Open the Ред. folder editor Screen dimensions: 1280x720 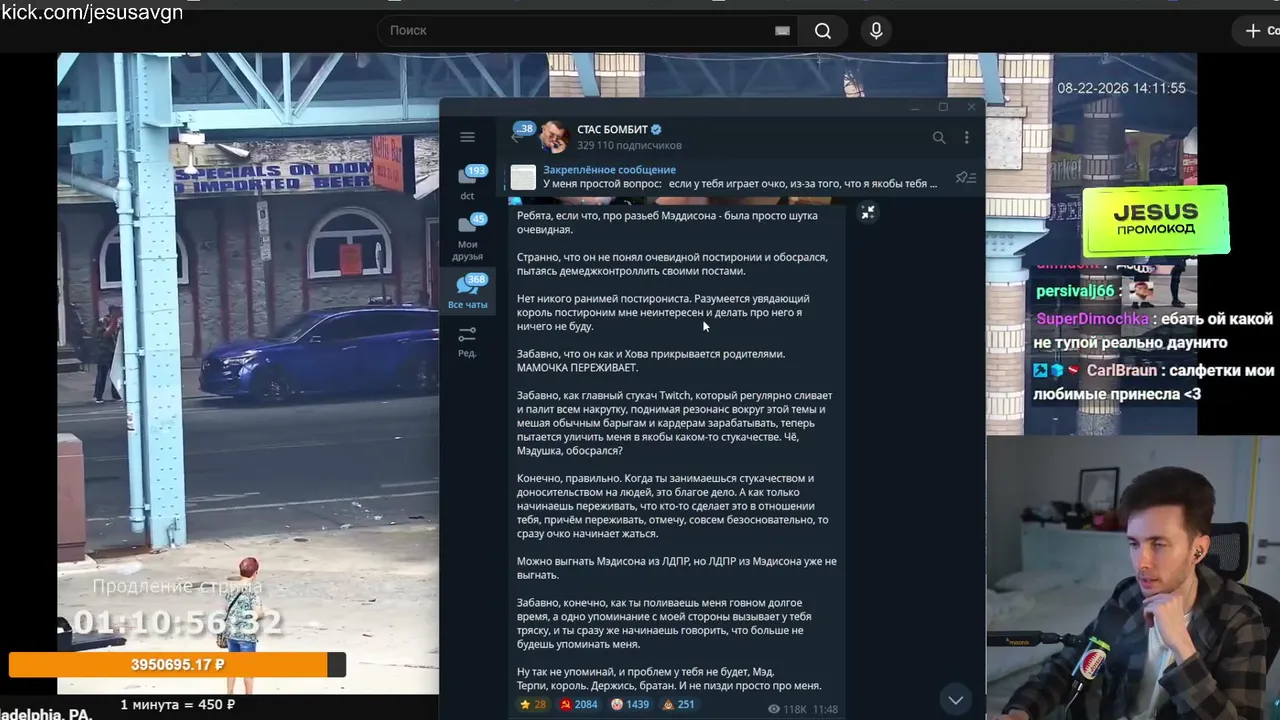click(x=467, y=340)
